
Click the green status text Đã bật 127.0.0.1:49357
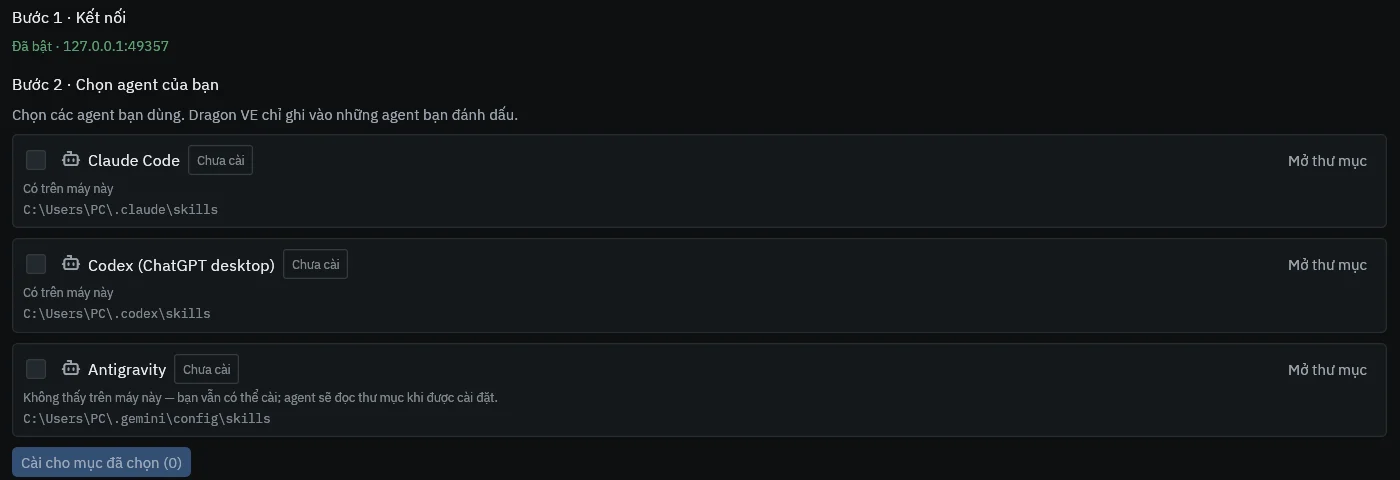90,46
